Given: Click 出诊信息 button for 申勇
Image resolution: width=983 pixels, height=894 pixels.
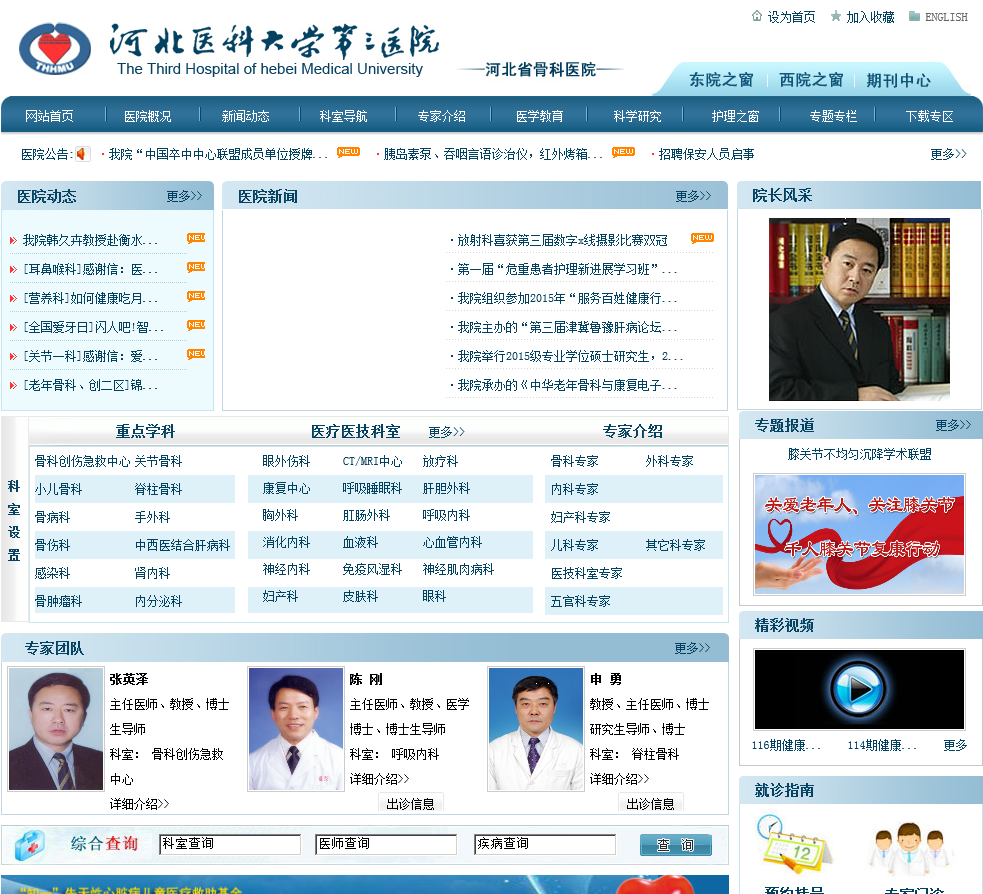Looking at the screenshot, I should coord(651,803).
